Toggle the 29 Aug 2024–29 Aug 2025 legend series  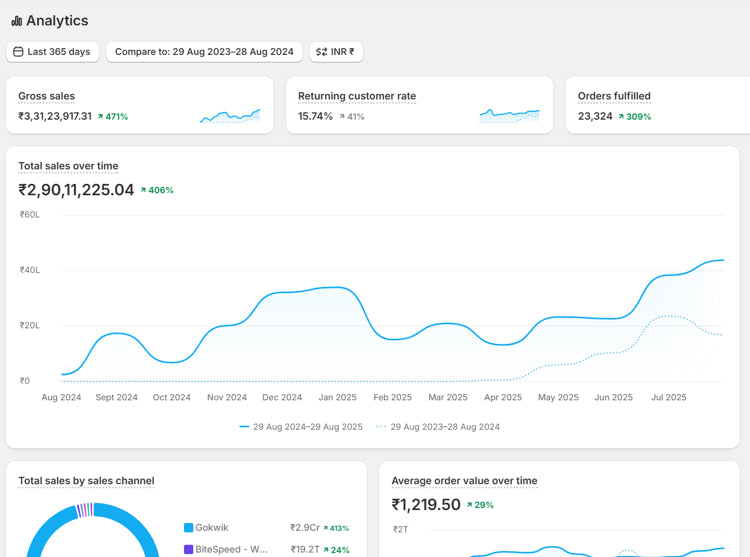pyautogui.click(x=300, y=427)
